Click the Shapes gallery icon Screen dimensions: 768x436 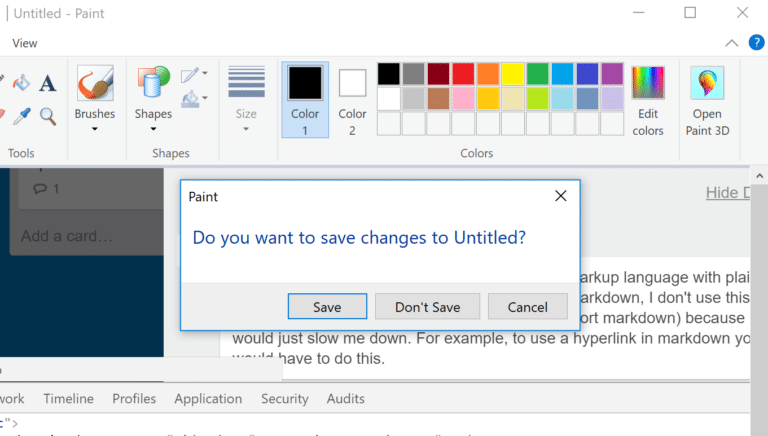pos(153,84)
